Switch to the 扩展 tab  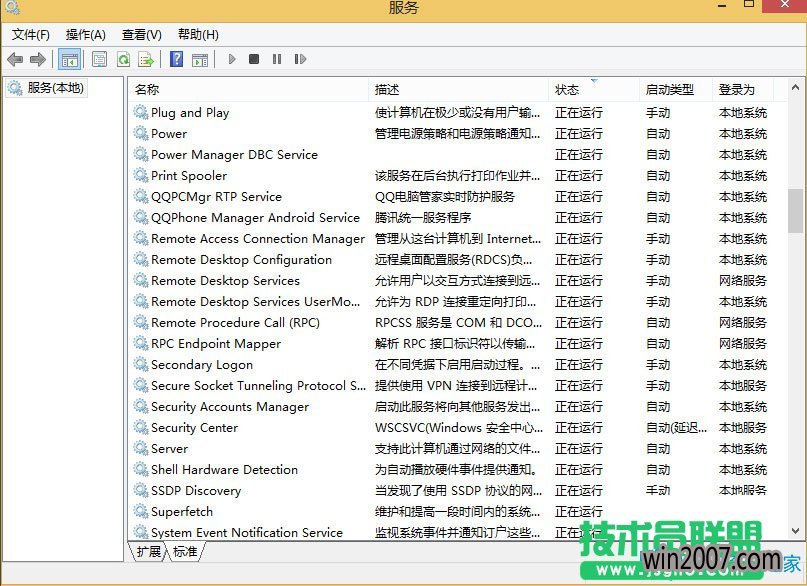coord(148,552)
